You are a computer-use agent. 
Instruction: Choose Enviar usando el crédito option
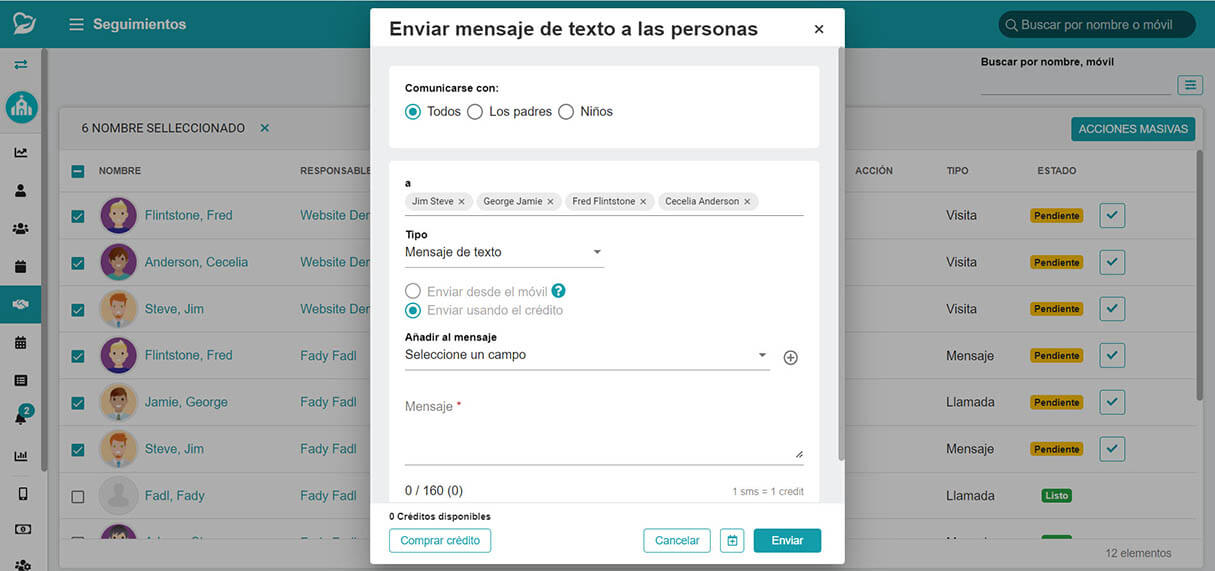(413, 310)
